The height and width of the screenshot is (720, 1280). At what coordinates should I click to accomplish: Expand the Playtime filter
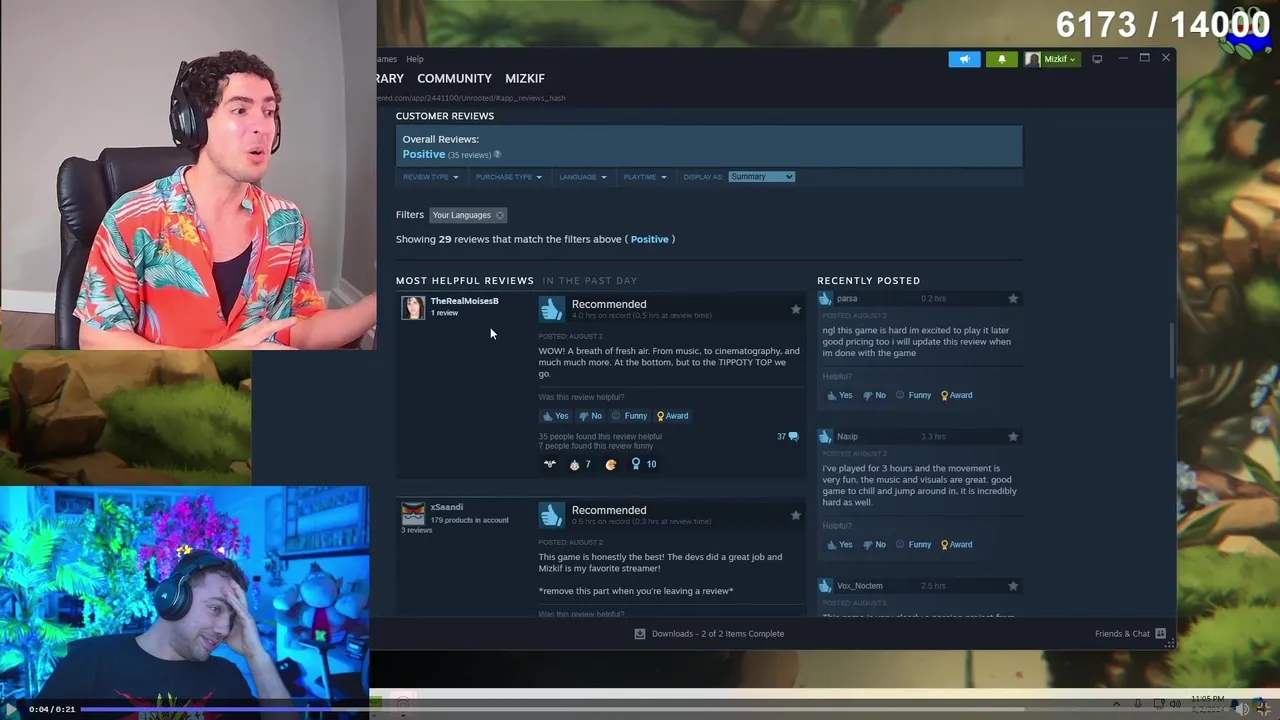(644, 177)
